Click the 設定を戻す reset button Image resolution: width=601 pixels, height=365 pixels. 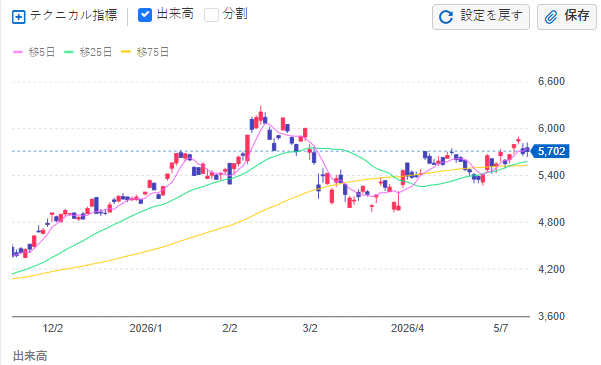[x=481, y=17]
